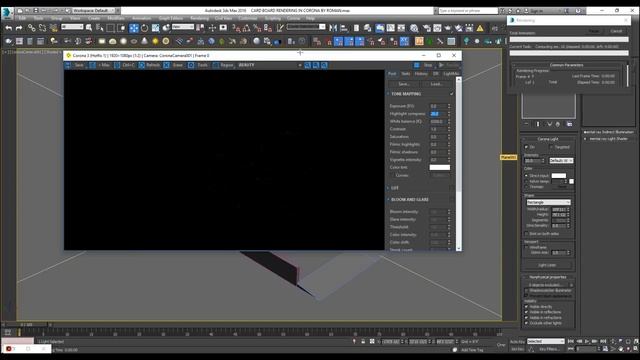Image resolution: width=640 pixels, height=360 pixels.
Task: Open the Graph Editors menu
Action: coord(171,18)
